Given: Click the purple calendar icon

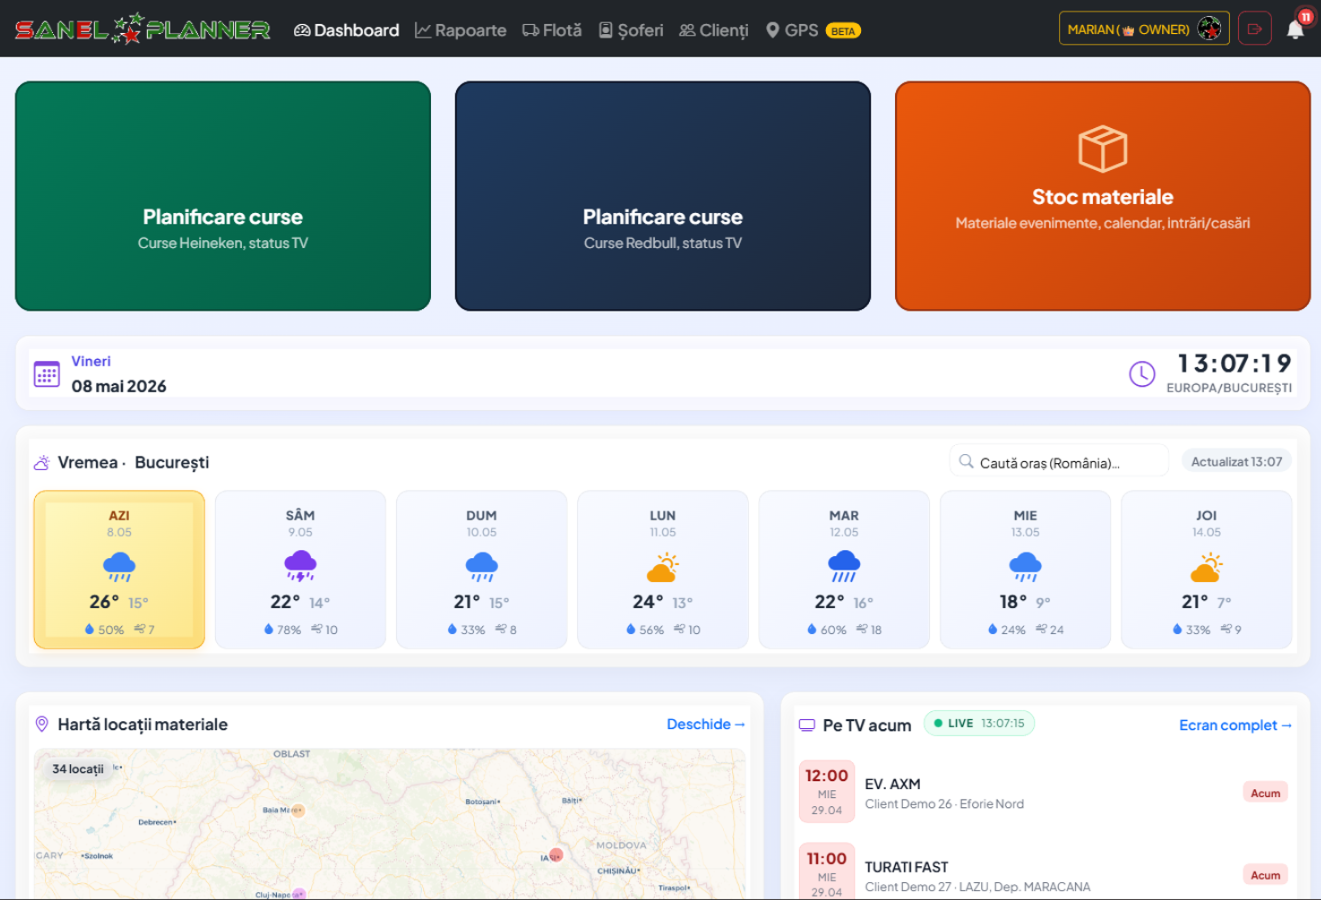Looking at the screenshot, I should coord(47,374).
